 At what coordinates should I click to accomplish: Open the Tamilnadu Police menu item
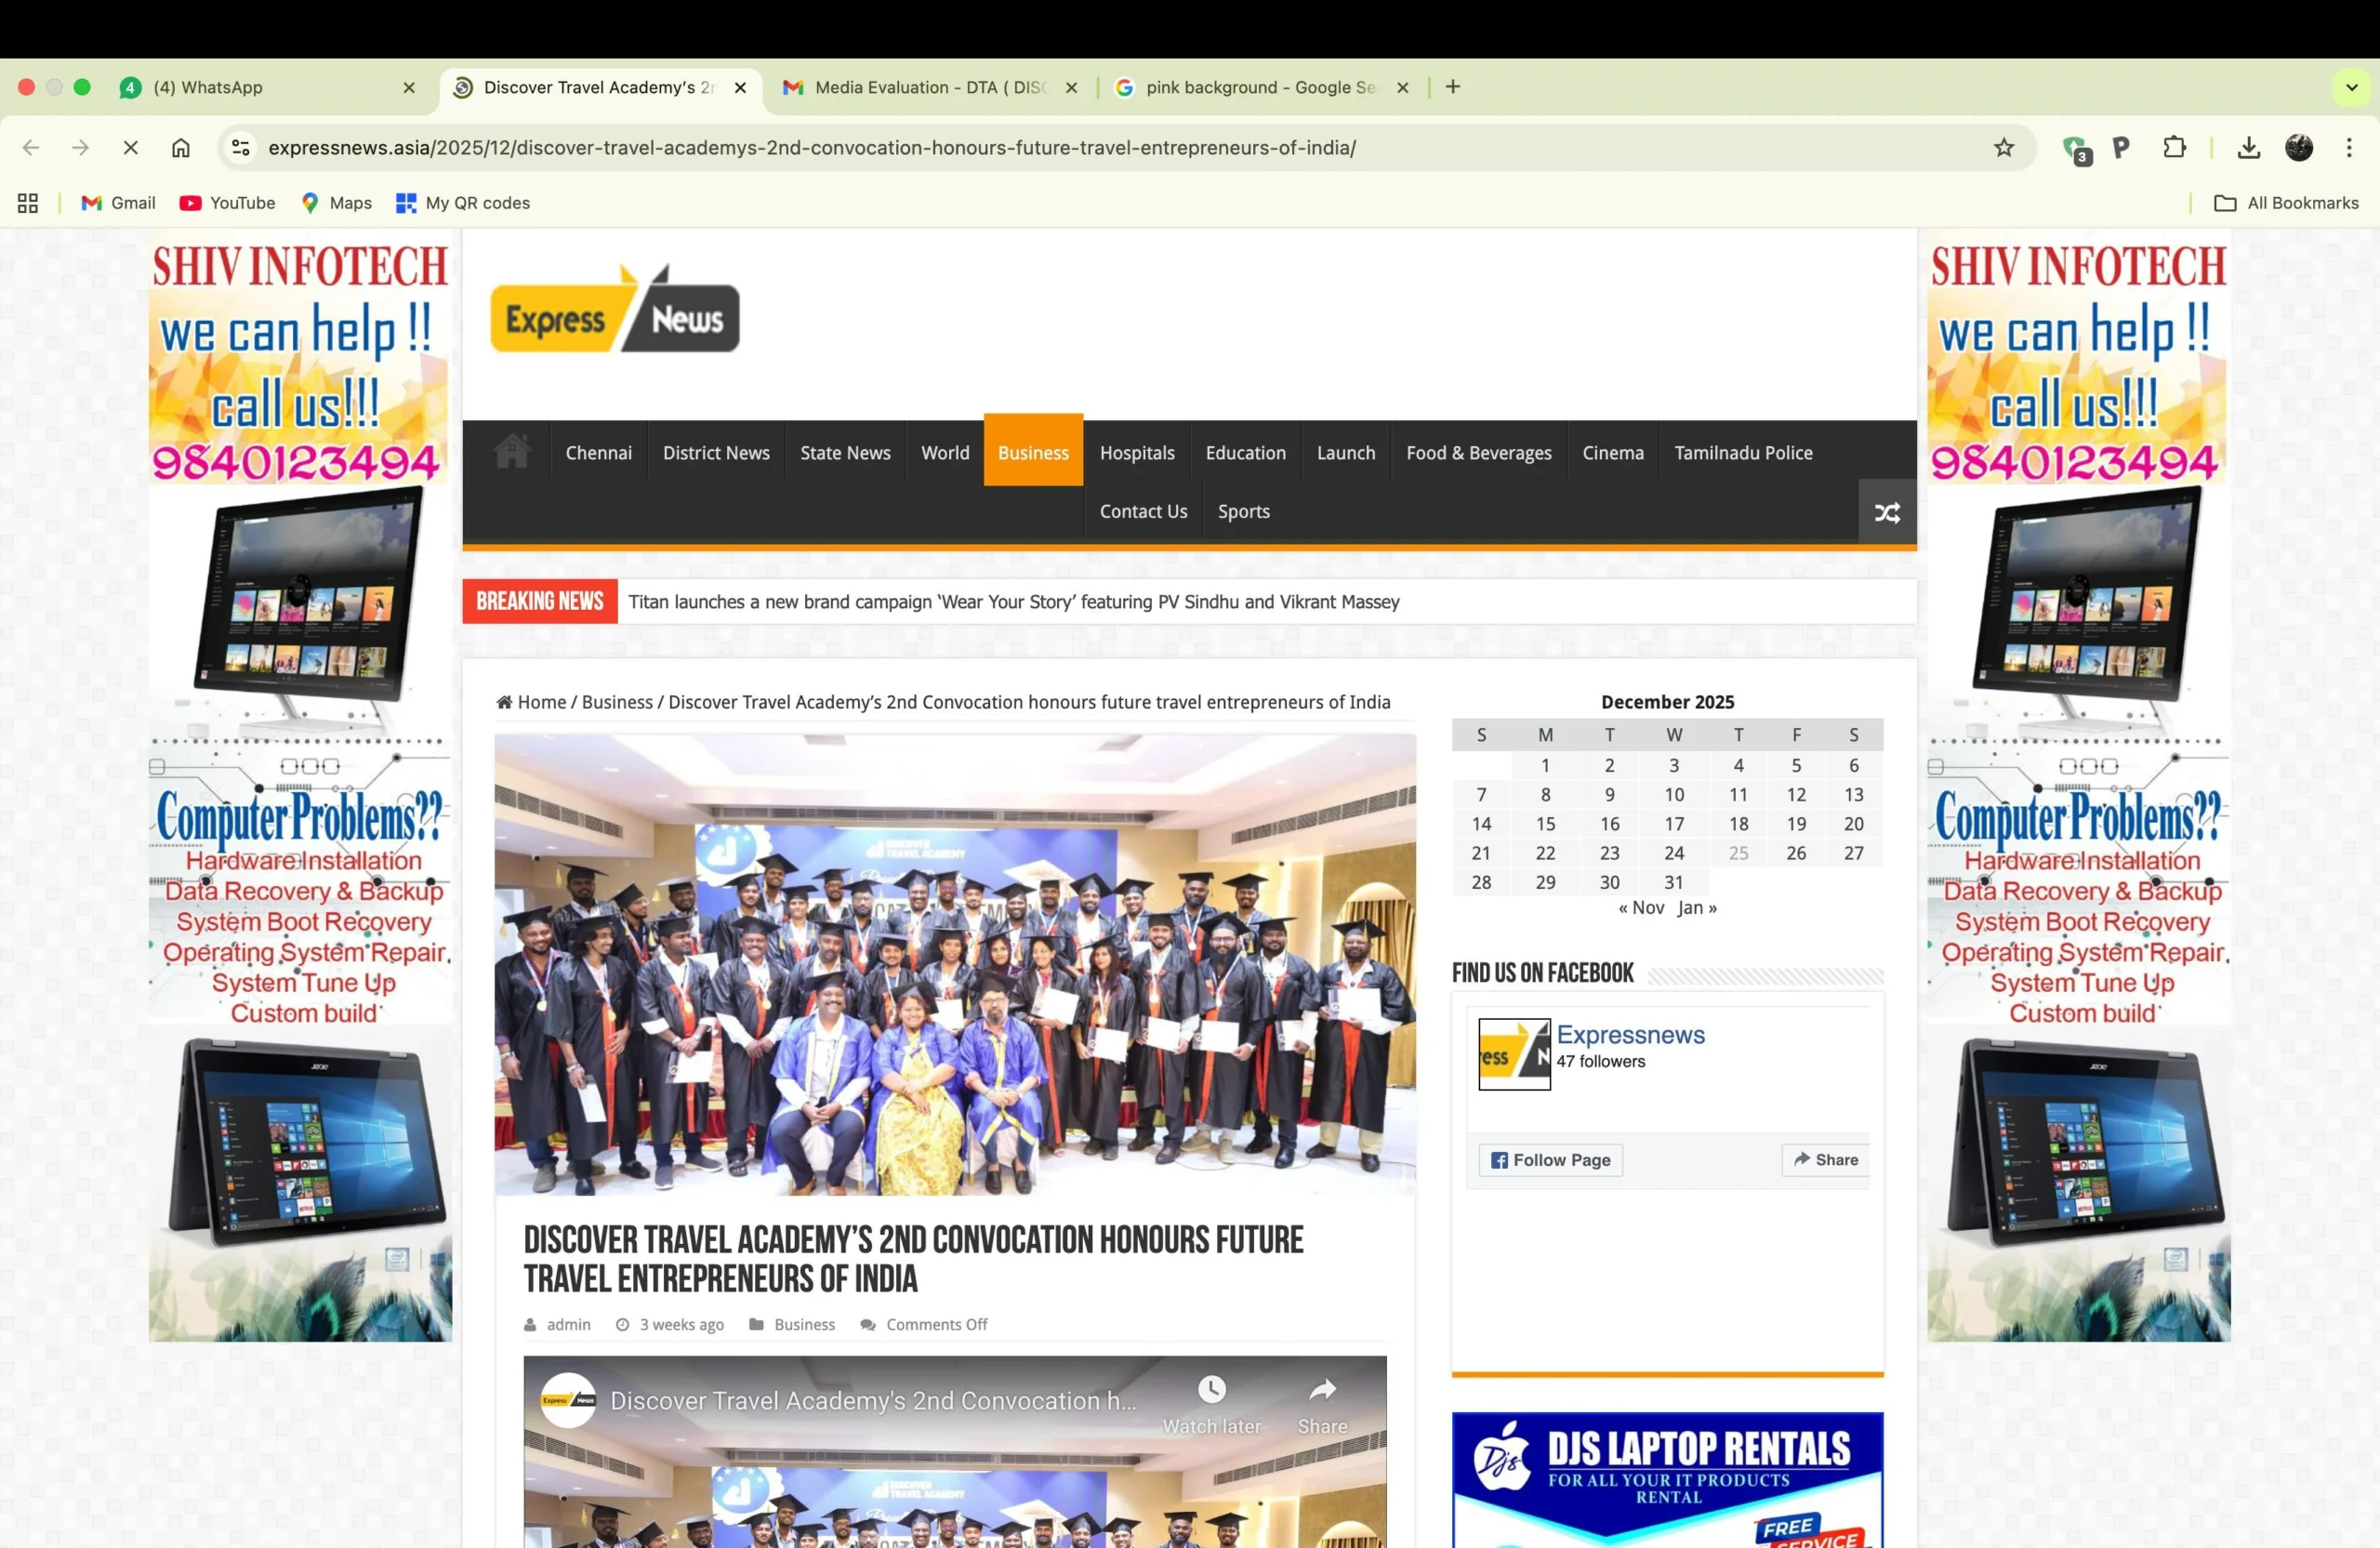[1743, 453]
